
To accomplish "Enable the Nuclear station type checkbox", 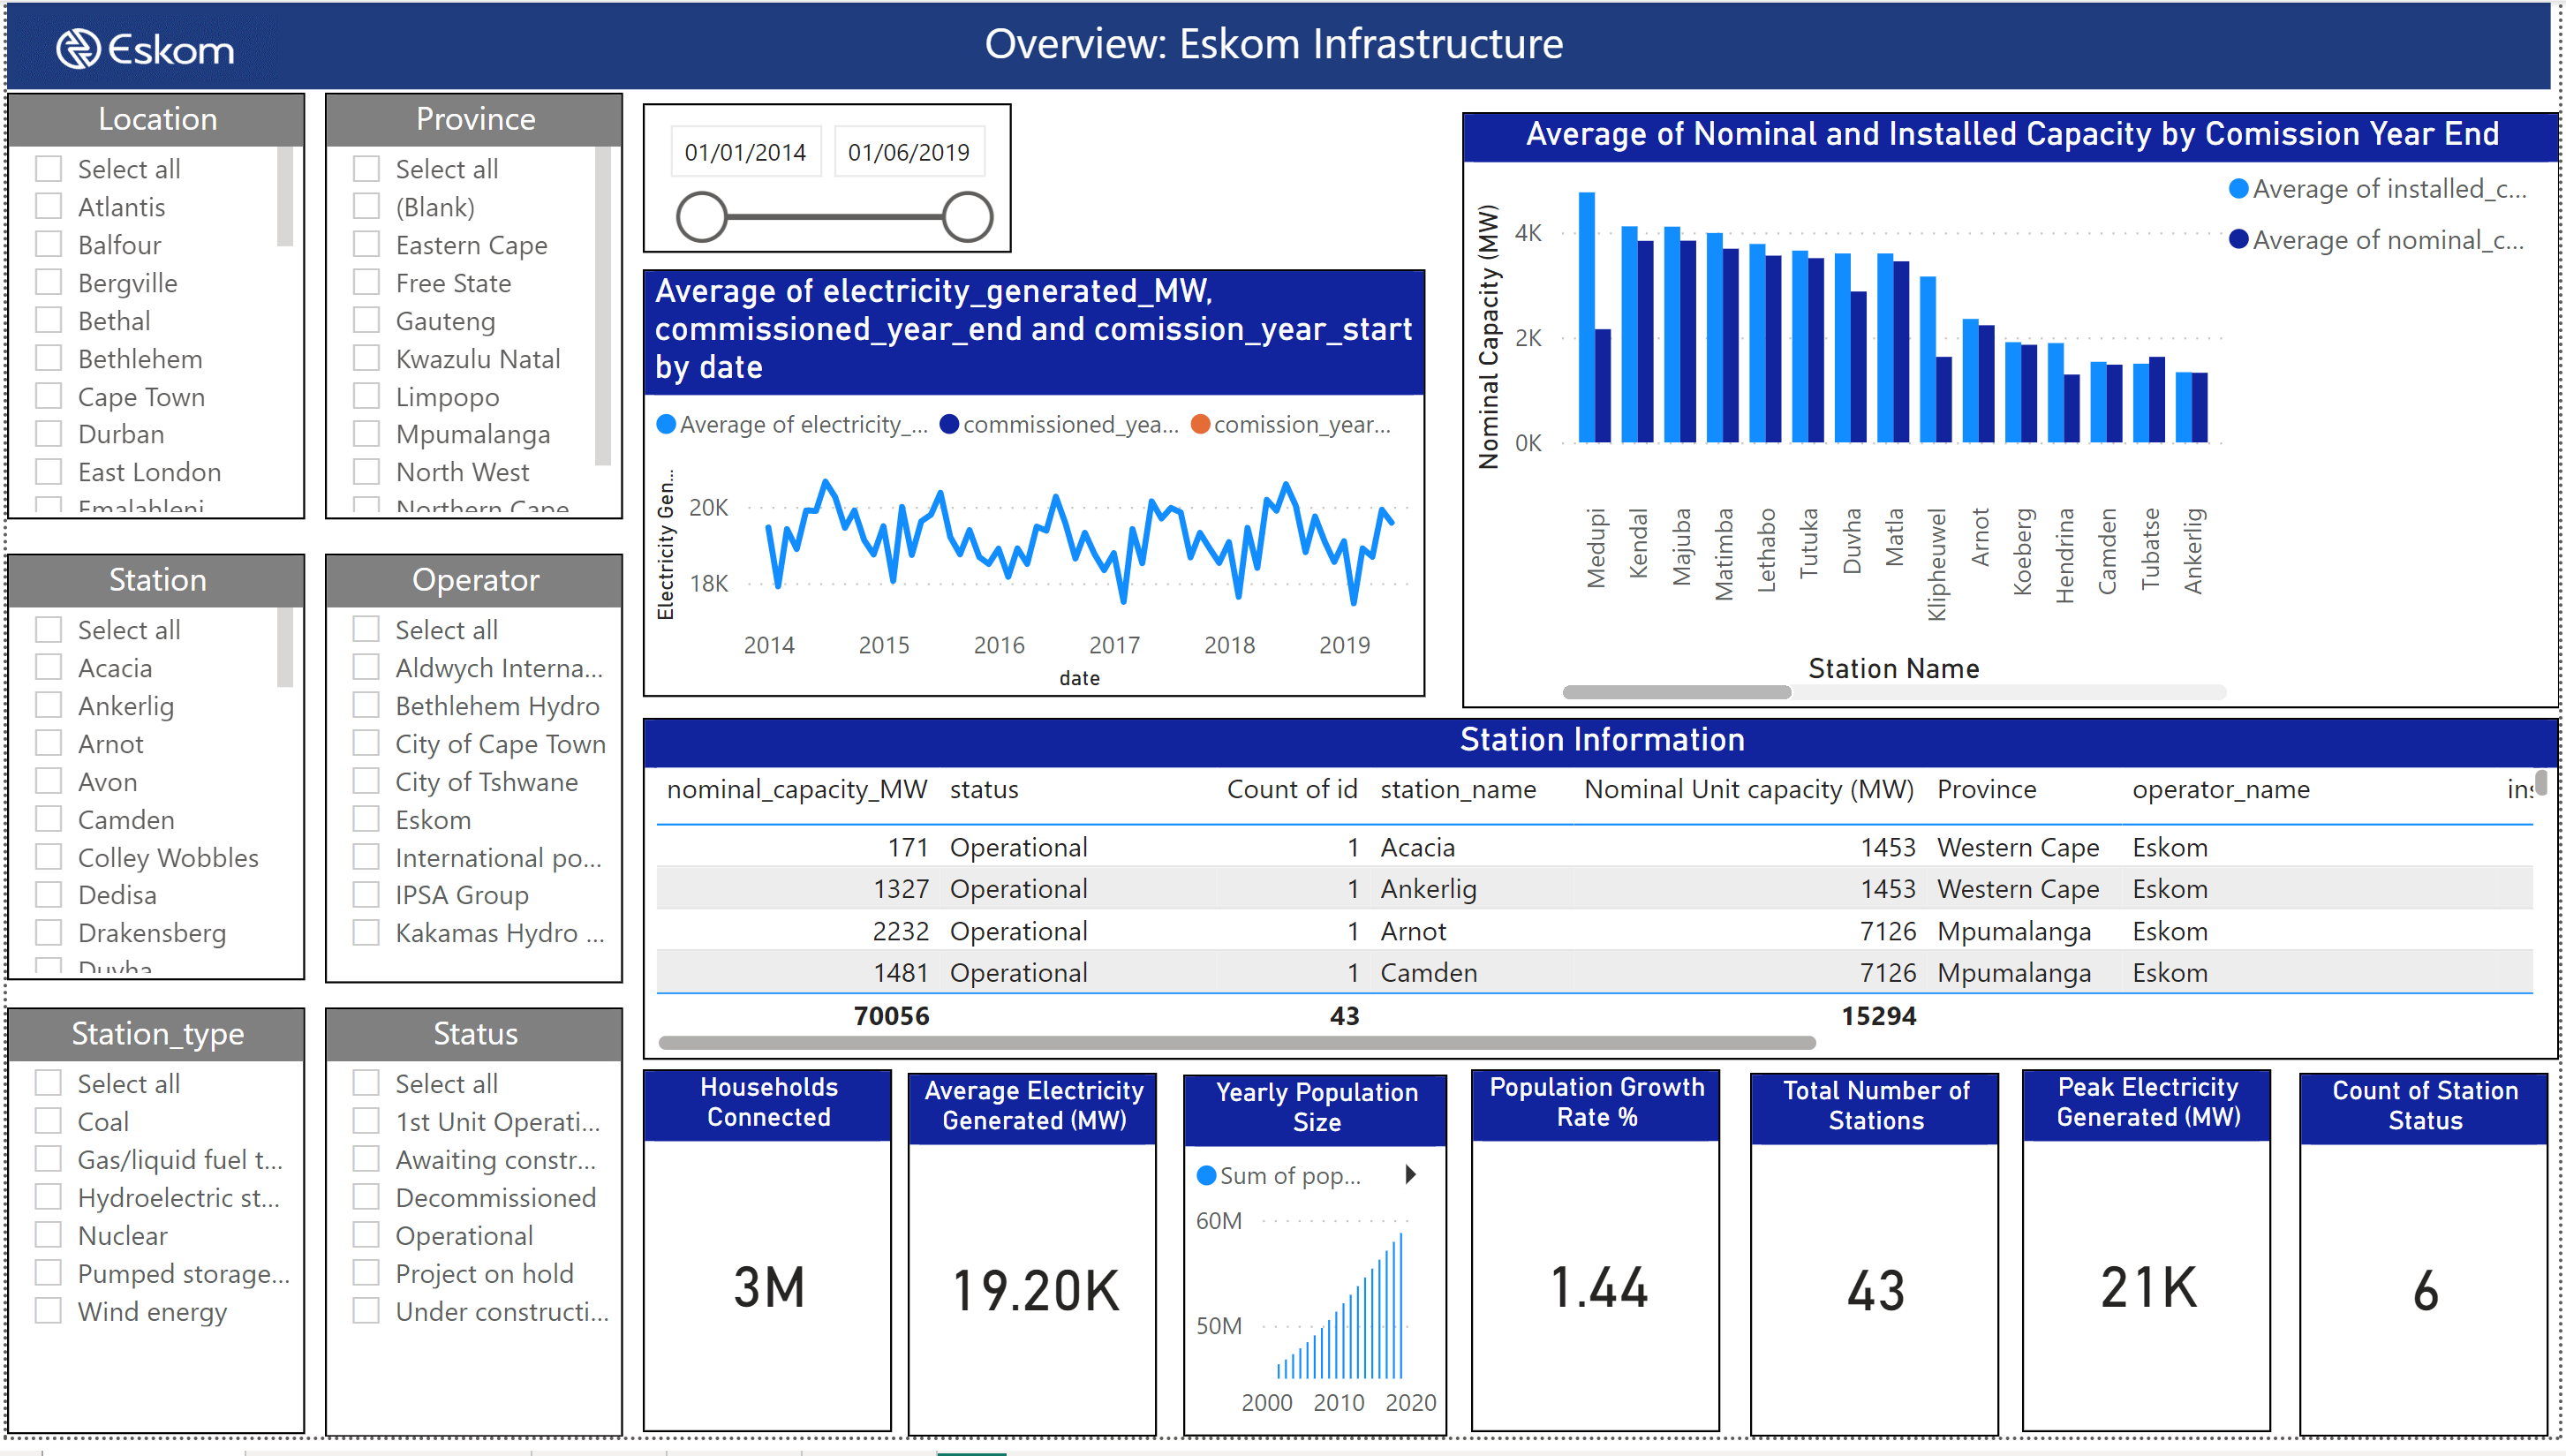I will point(49,1235).
